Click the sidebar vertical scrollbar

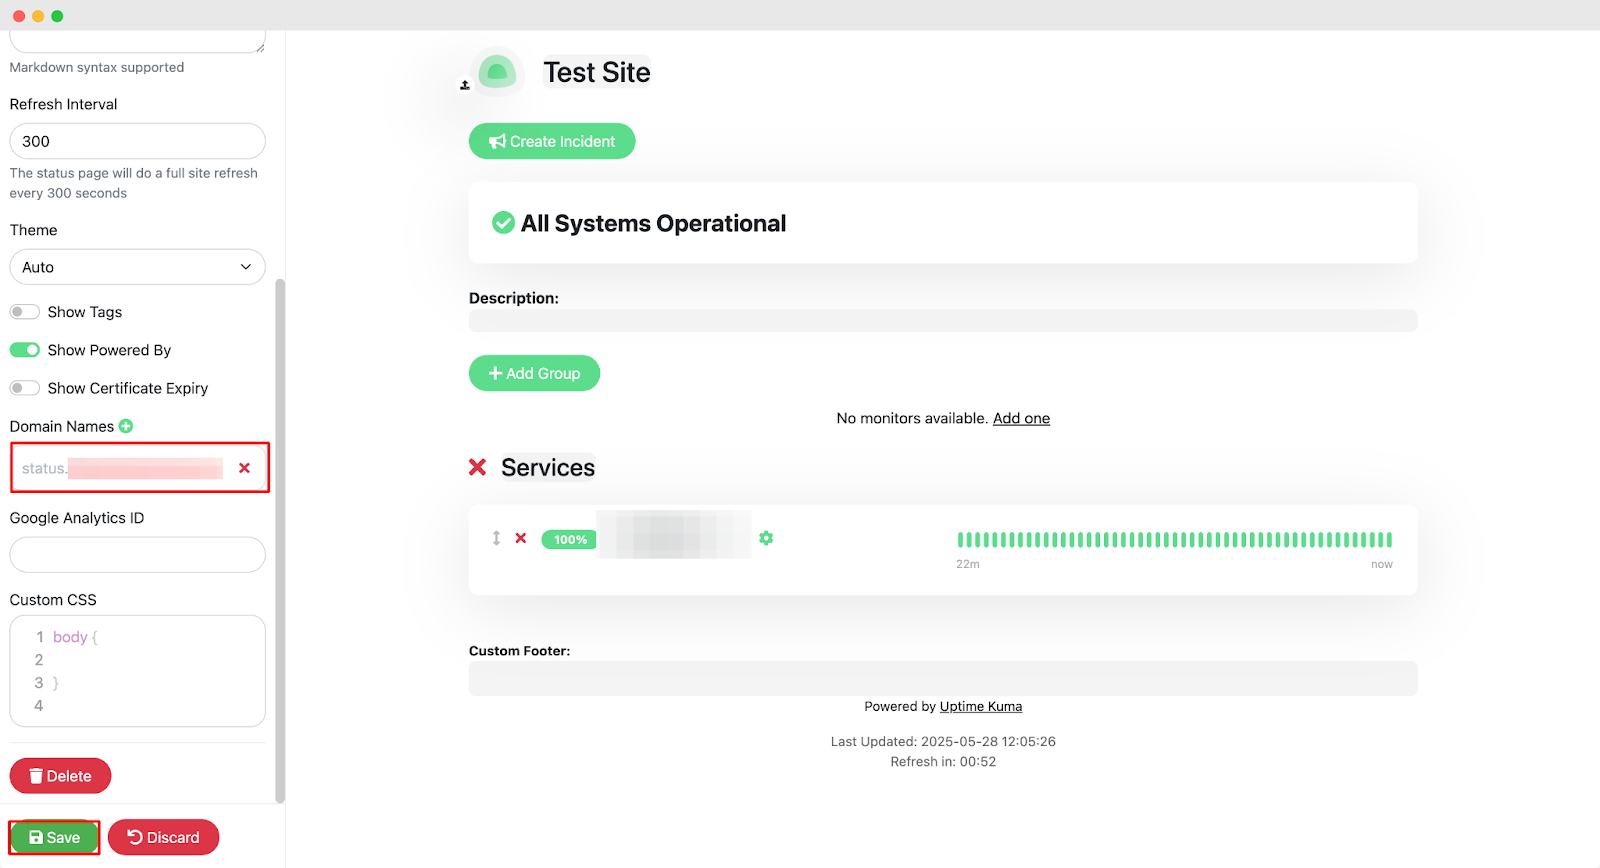coord(280,540)
